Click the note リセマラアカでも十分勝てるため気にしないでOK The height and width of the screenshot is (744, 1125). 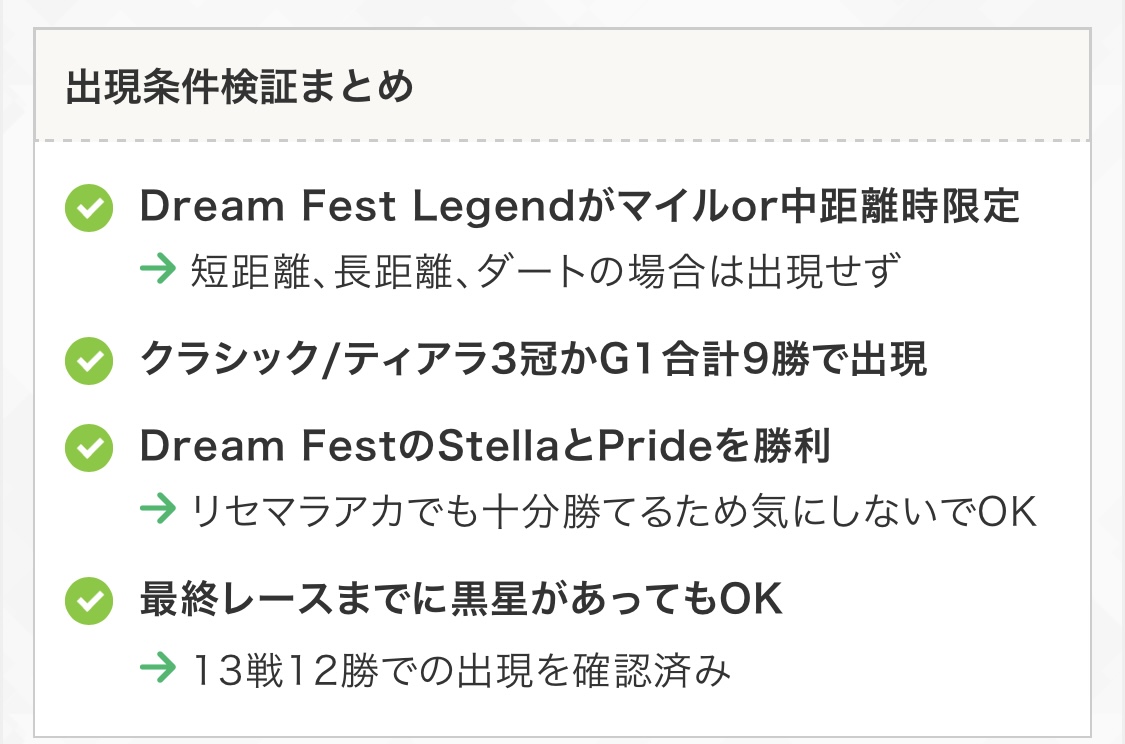point(613,511)
